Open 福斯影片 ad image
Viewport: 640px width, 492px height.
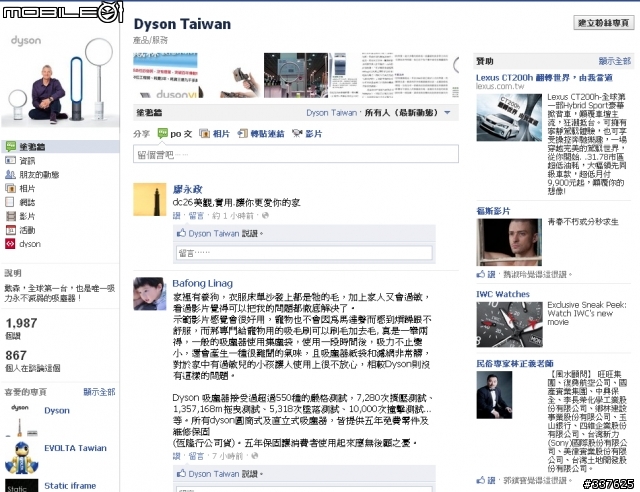coord(509,243)
